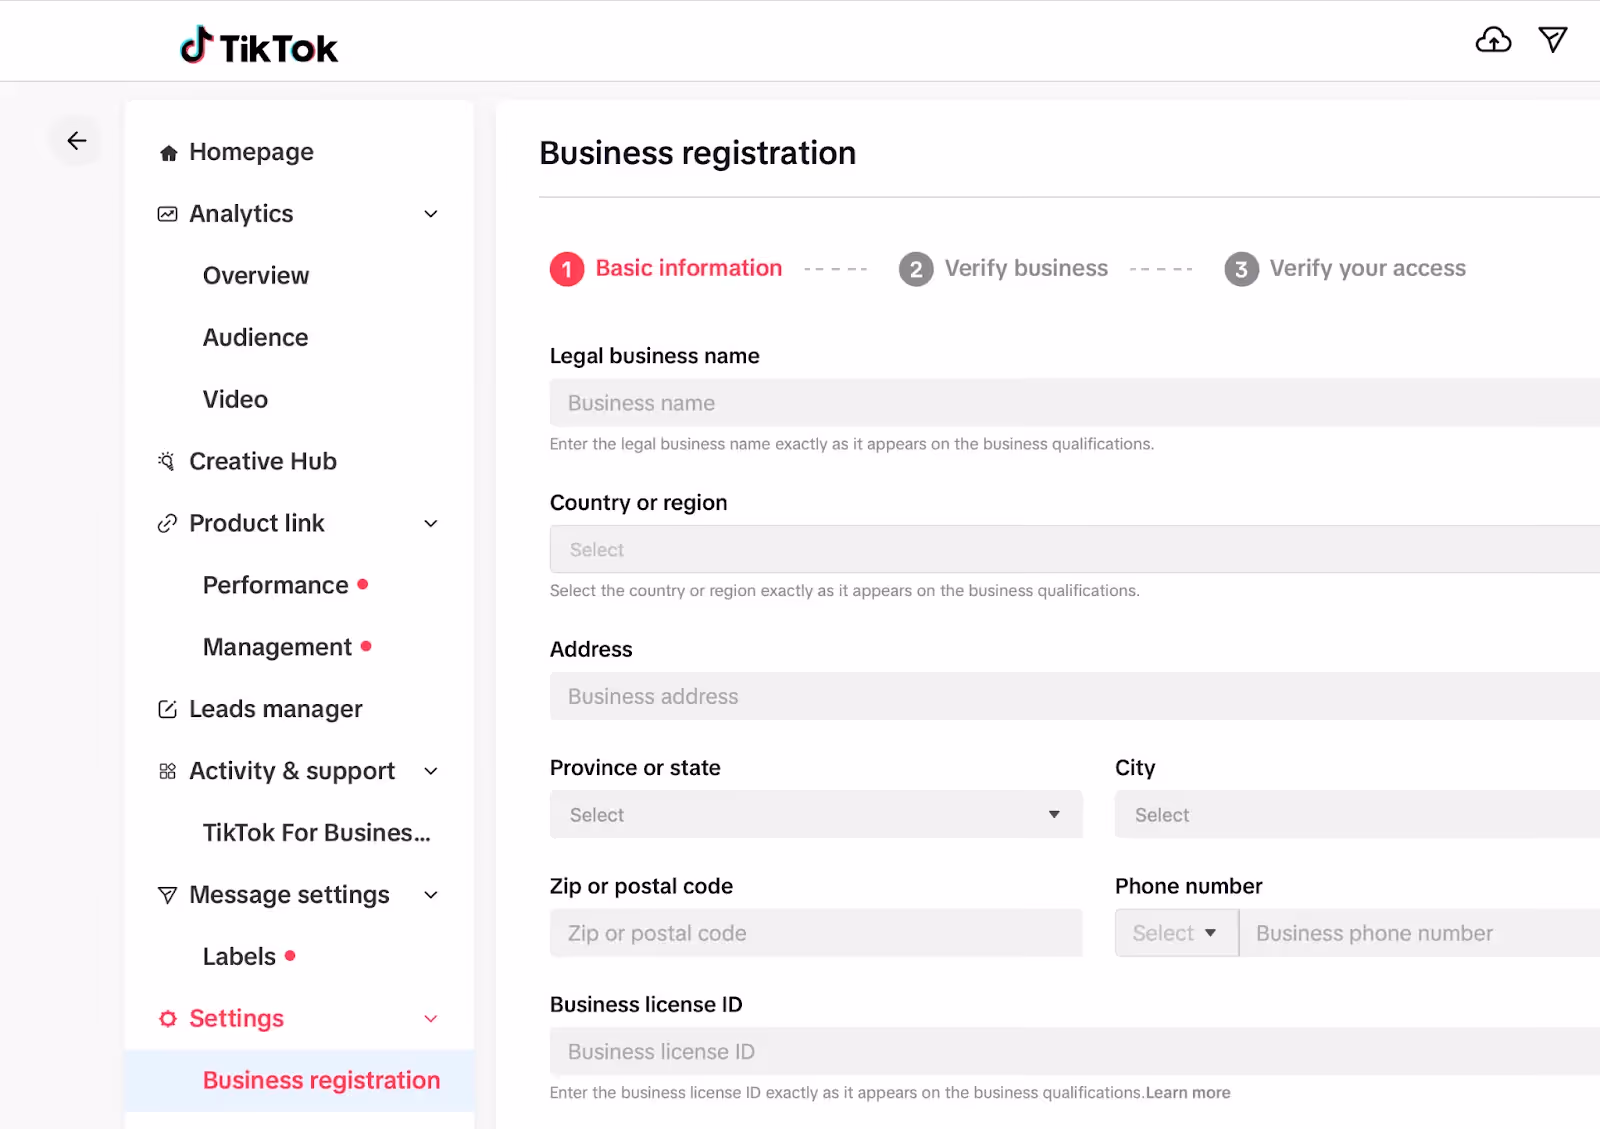The image size is (1600, 1129).
Task: Open Creative Hub lightbulb item
Action: pyautogui.click(x=247, y=461)
